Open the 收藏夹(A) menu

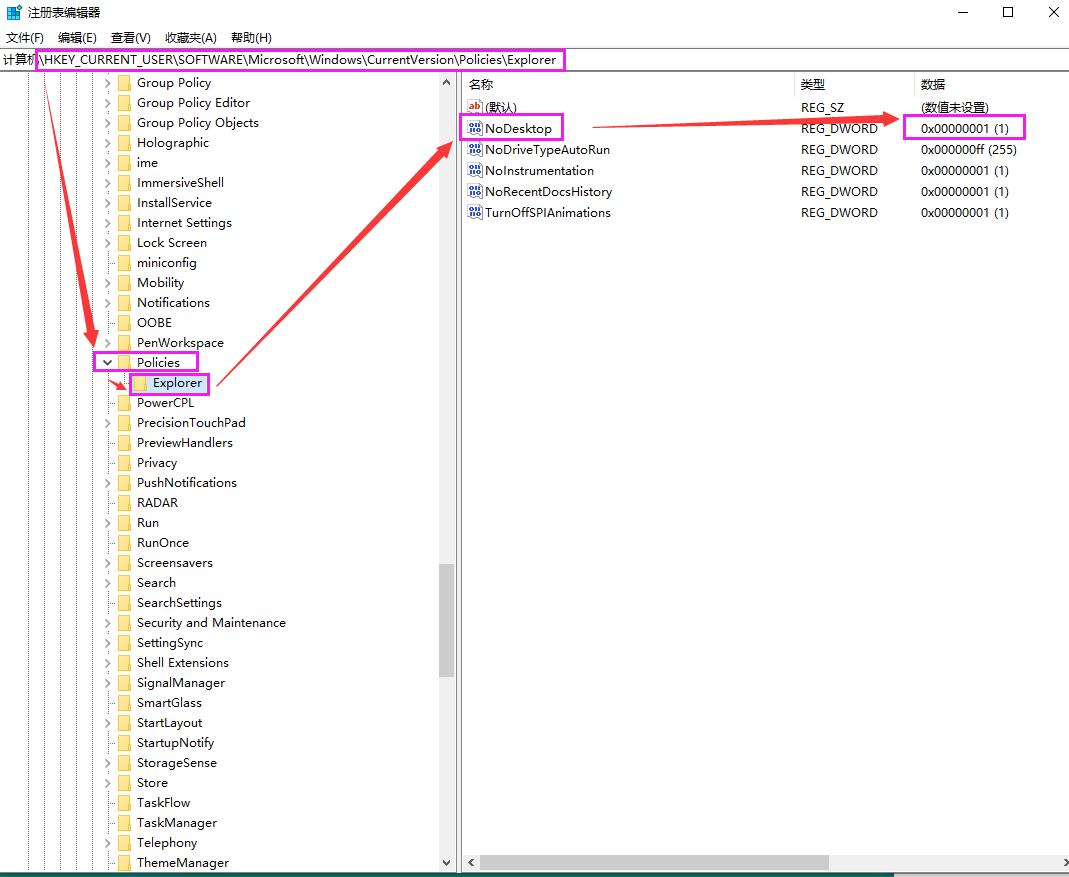[190, 37]
